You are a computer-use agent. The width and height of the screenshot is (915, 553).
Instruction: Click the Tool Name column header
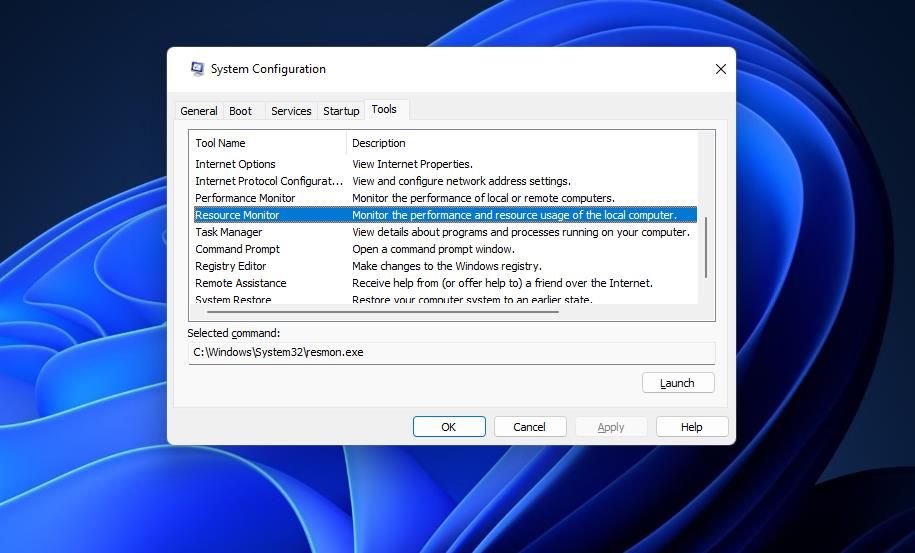(x=267, y=143)
